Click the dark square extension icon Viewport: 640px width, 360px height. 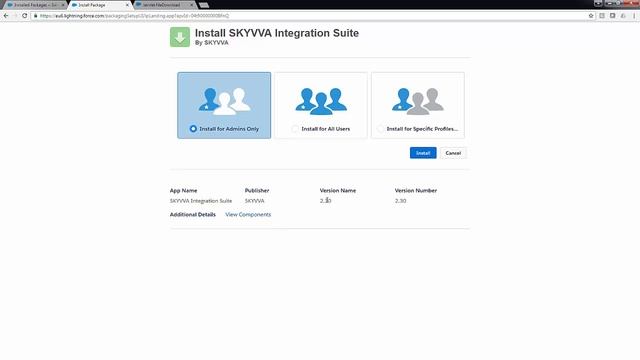click(x=613, y=16)
